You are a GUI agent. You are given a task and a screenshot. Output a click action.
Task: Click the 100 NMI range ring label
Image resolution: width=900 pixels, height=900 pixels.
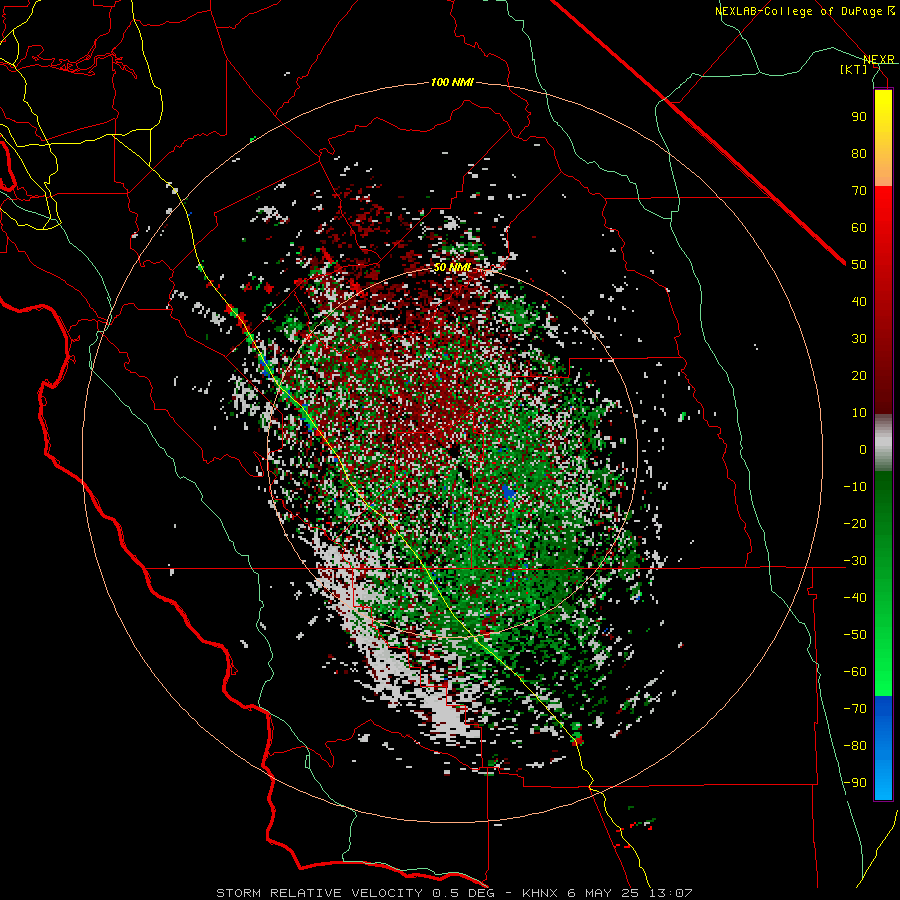pos(452,83)
